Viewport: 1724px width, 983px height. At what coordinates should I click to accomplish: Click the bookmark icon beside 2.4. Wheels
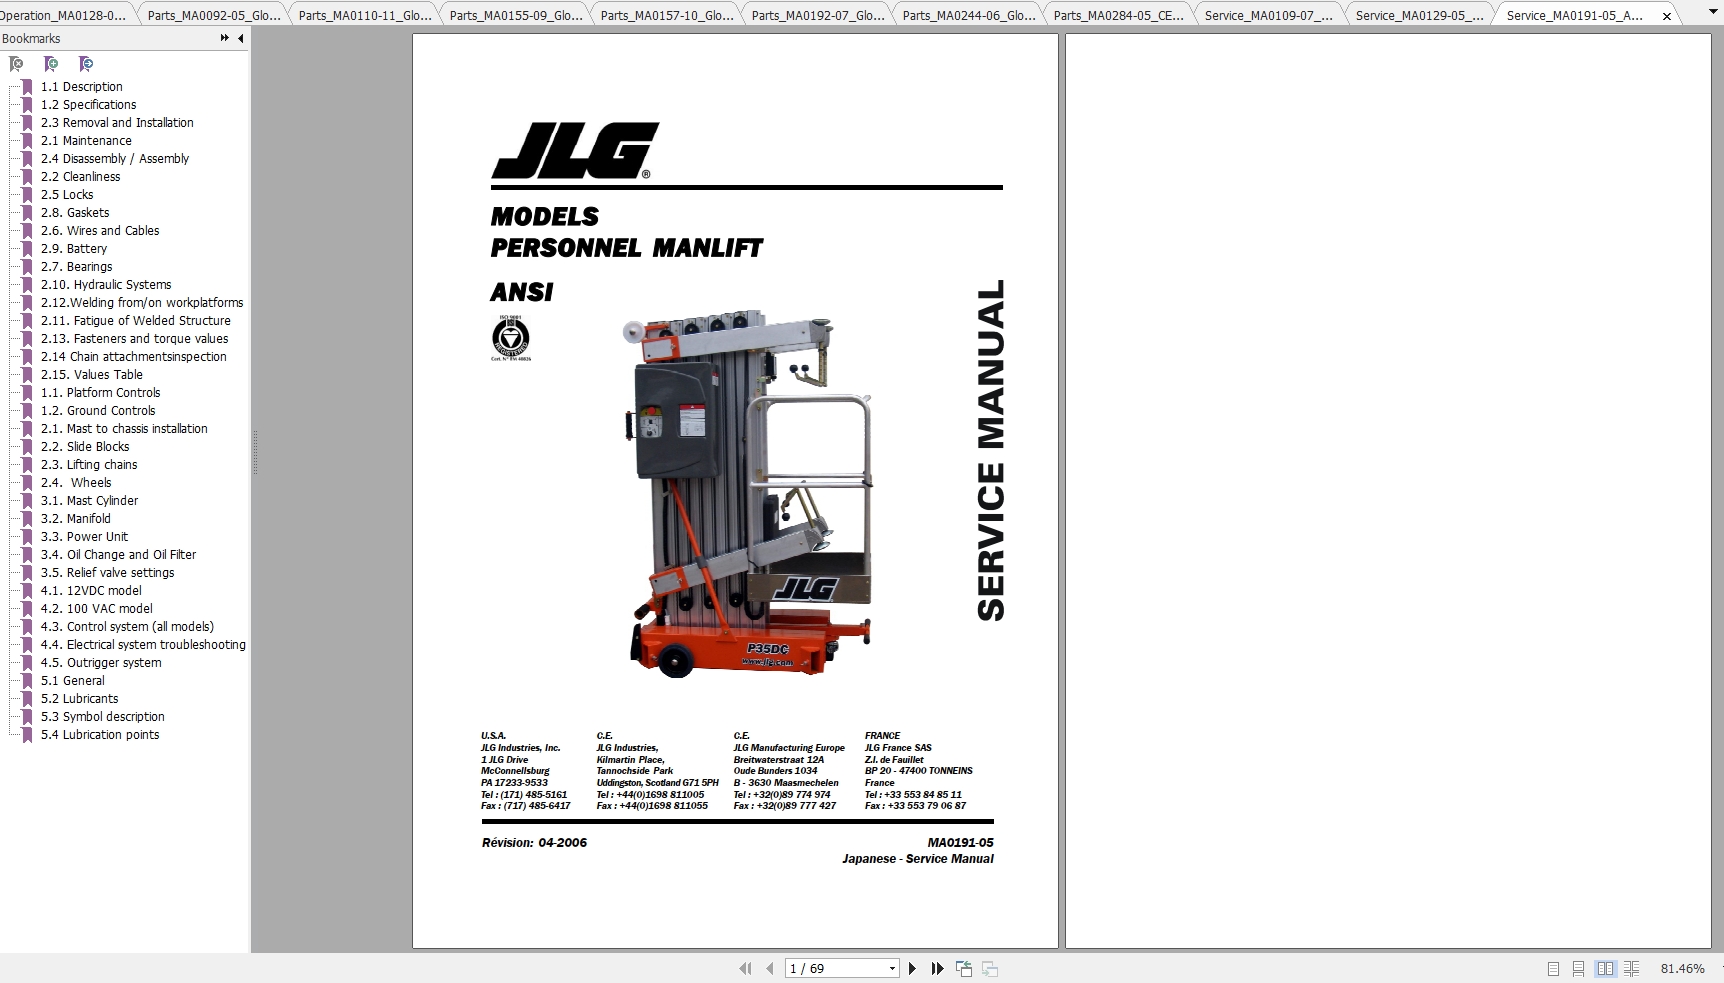27,483
